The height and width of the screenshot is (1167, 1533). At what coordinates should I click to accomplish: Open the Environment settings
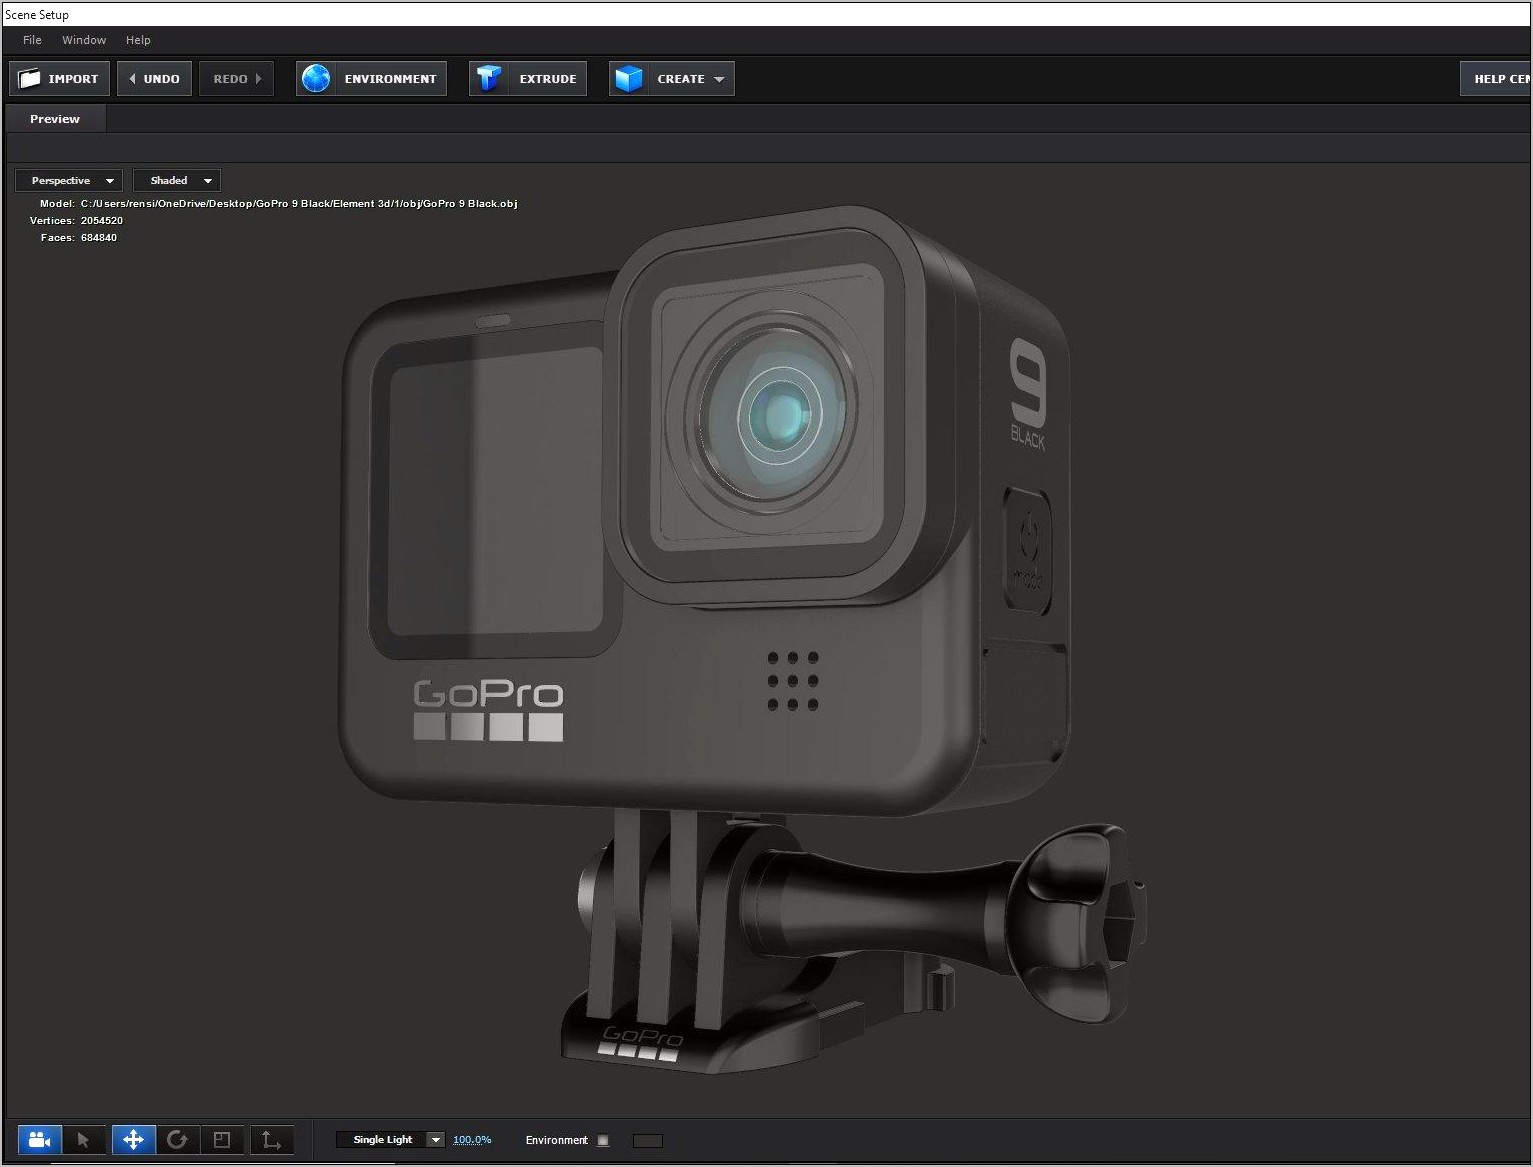[371, 79]
